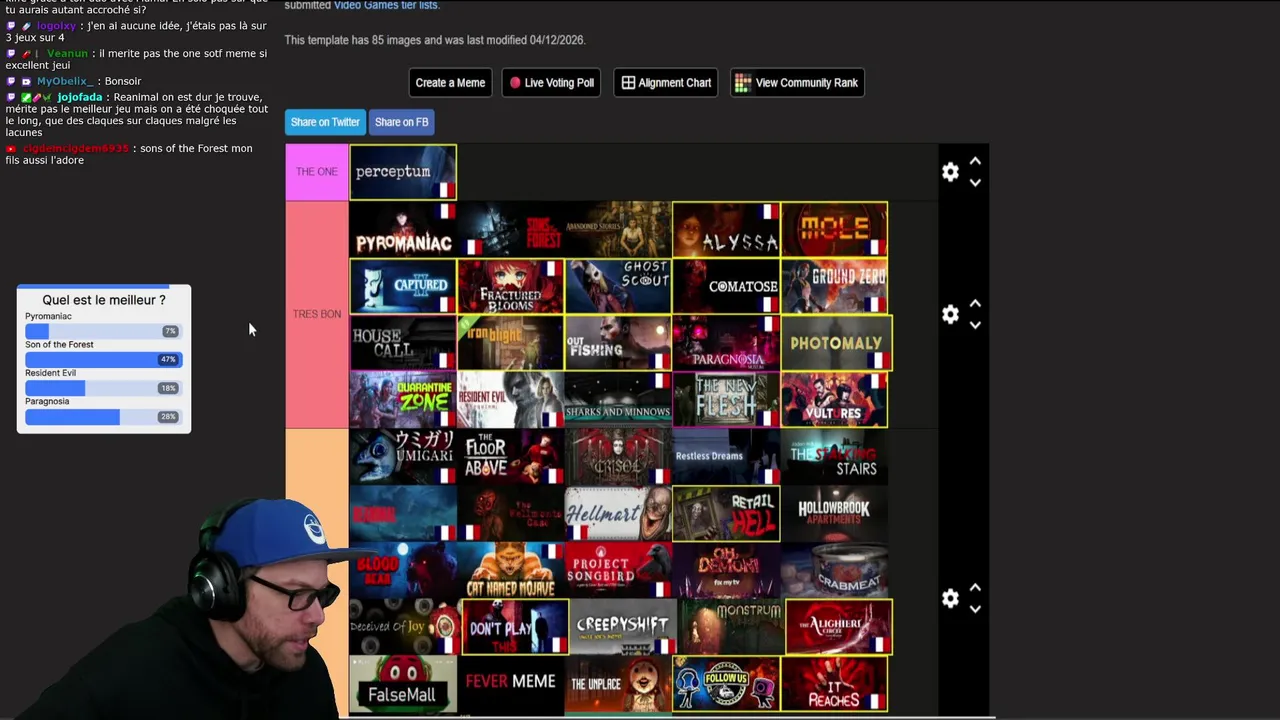This screenshot has width=1280, height=720.
Task: Pick the Deceived of Joy tile
Action: [x=403, y=627]
